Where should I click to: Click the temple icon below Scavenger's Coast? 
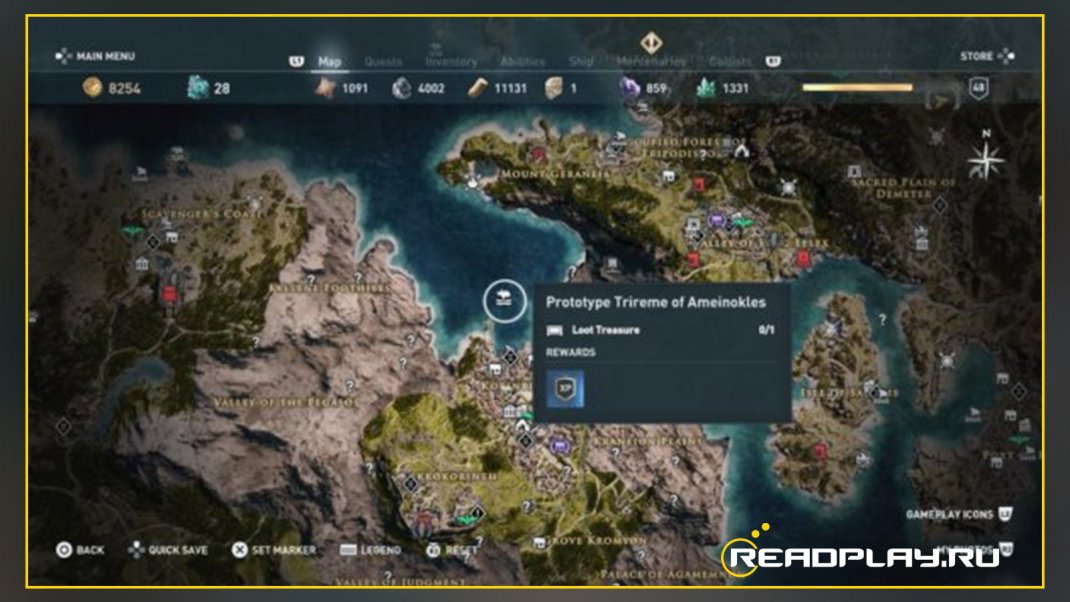point(142,263)
